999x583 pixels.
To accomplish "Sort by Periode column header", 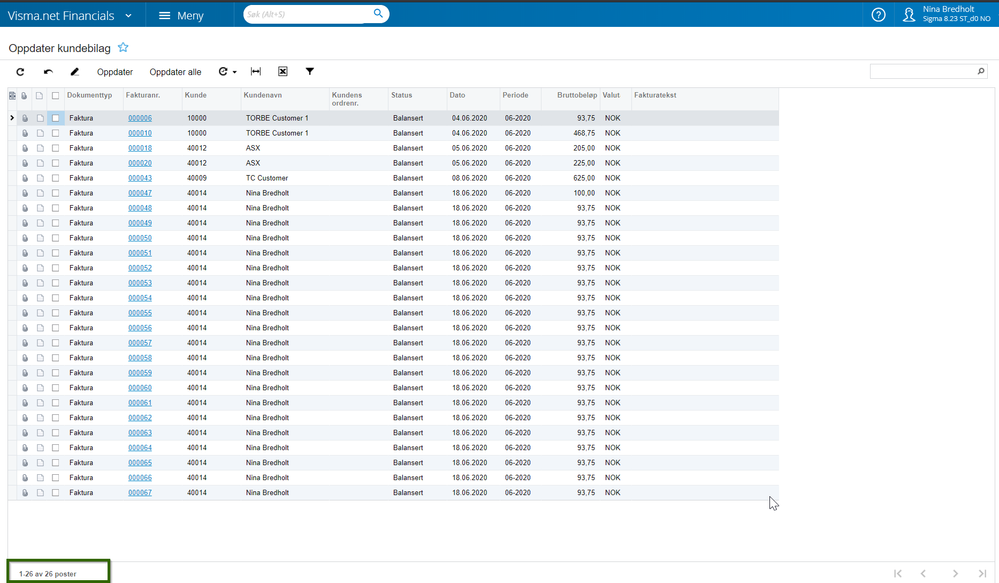I will click(515, 95).
